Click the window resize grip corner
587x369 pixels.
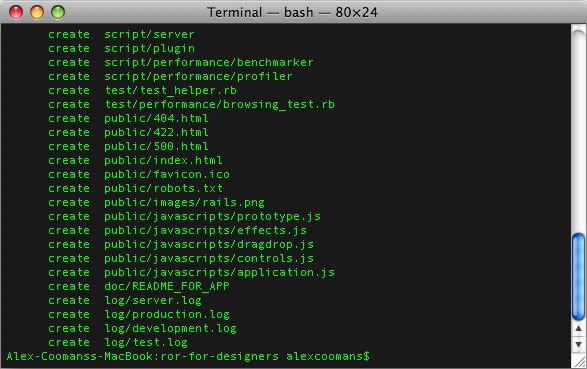pyautogui.click(x=579, y=361)
